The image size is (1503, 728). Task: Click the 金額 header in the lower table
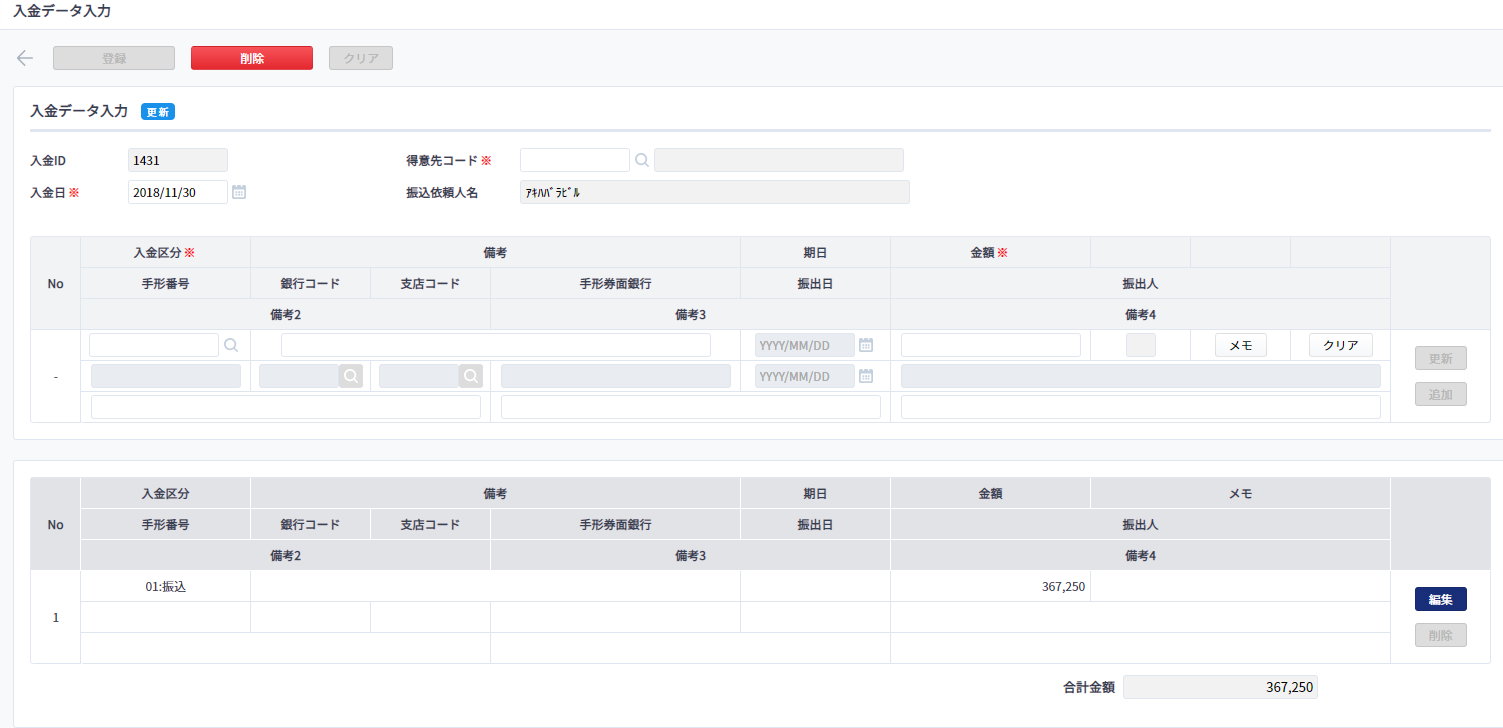pyautogui.click(x=990, y=494)
